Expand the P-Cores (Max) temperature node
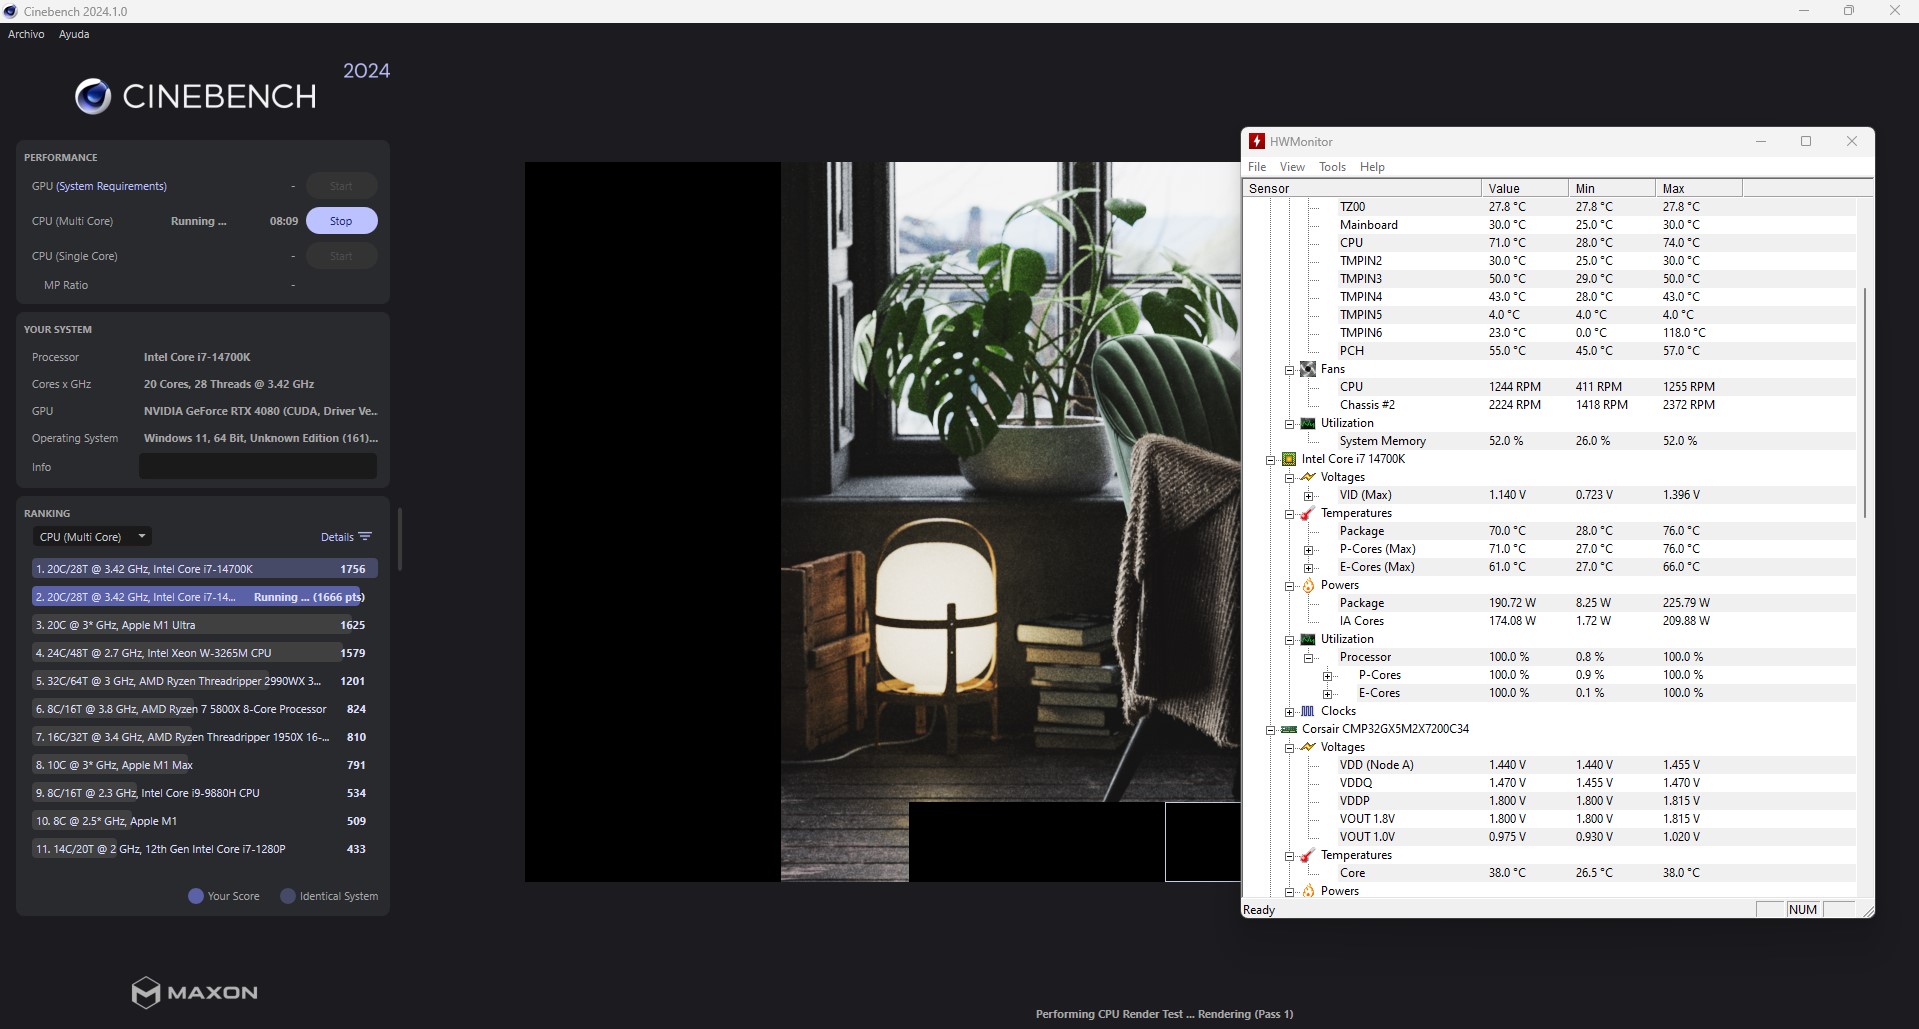 tap(1308, 550)
